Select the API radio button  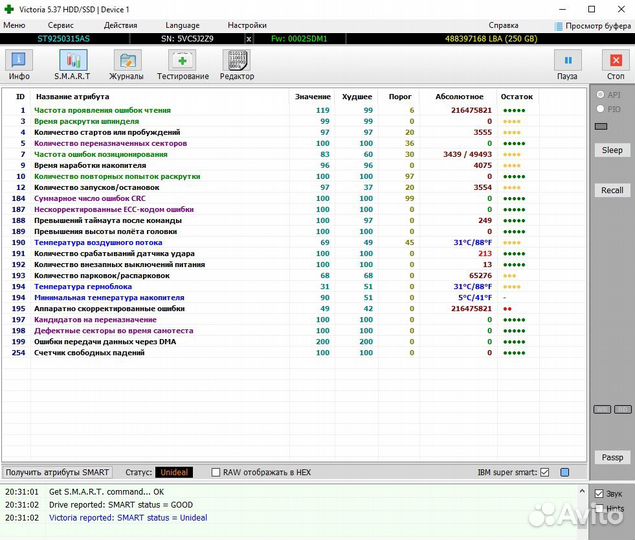click(600, 95)
